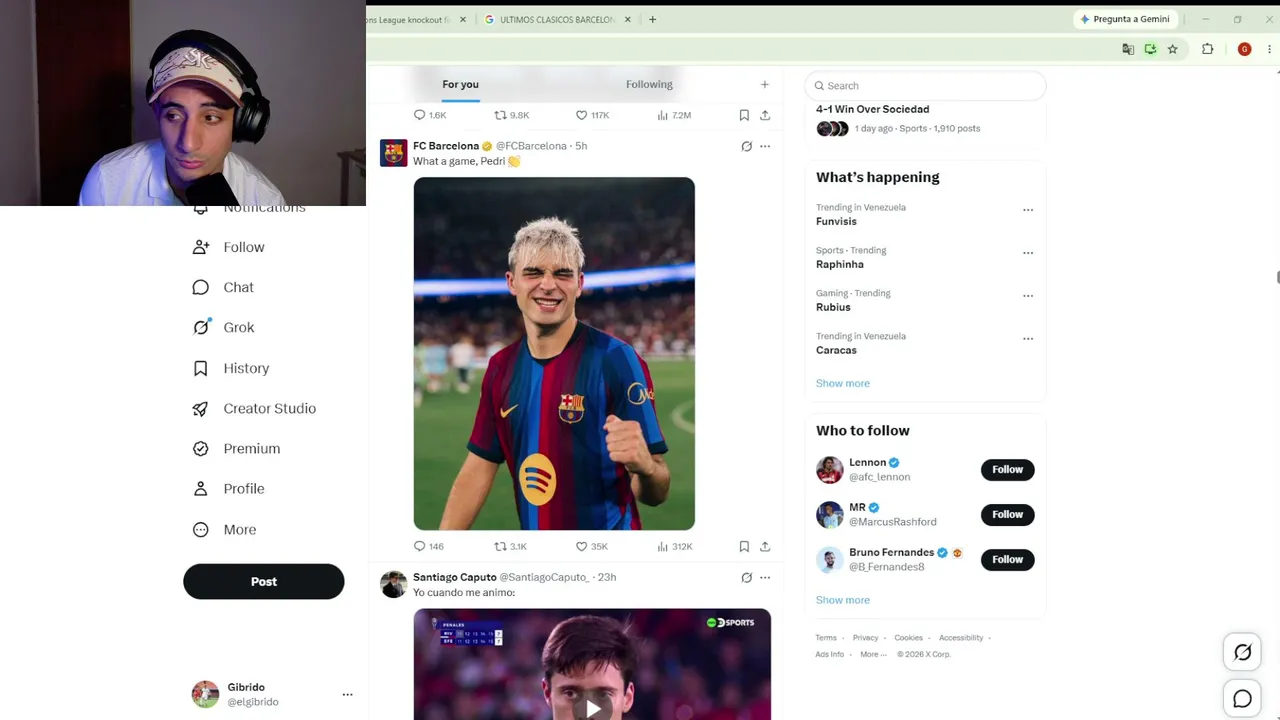Expand More in the X sidebar
The height and width of the screenshot is (720, 1280).
(225, 529)
